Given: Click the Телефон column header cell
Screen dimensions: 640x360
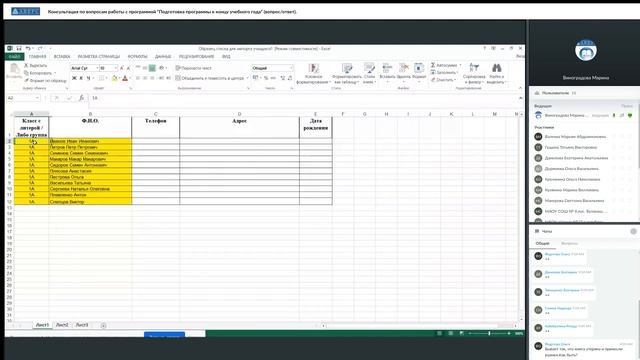Looking at the screenshot, I should click(156, 127).
